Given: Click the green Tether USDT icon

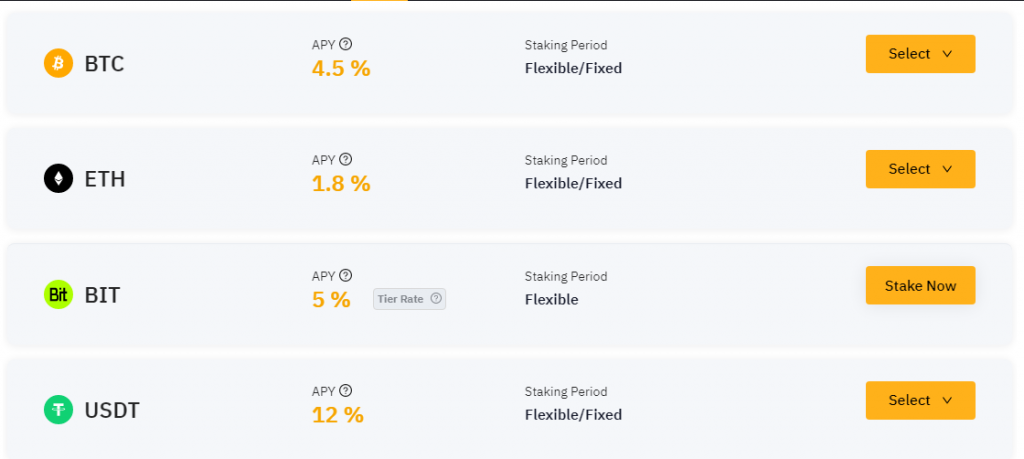Looking at the screenshot, I should tap(58, 410).
